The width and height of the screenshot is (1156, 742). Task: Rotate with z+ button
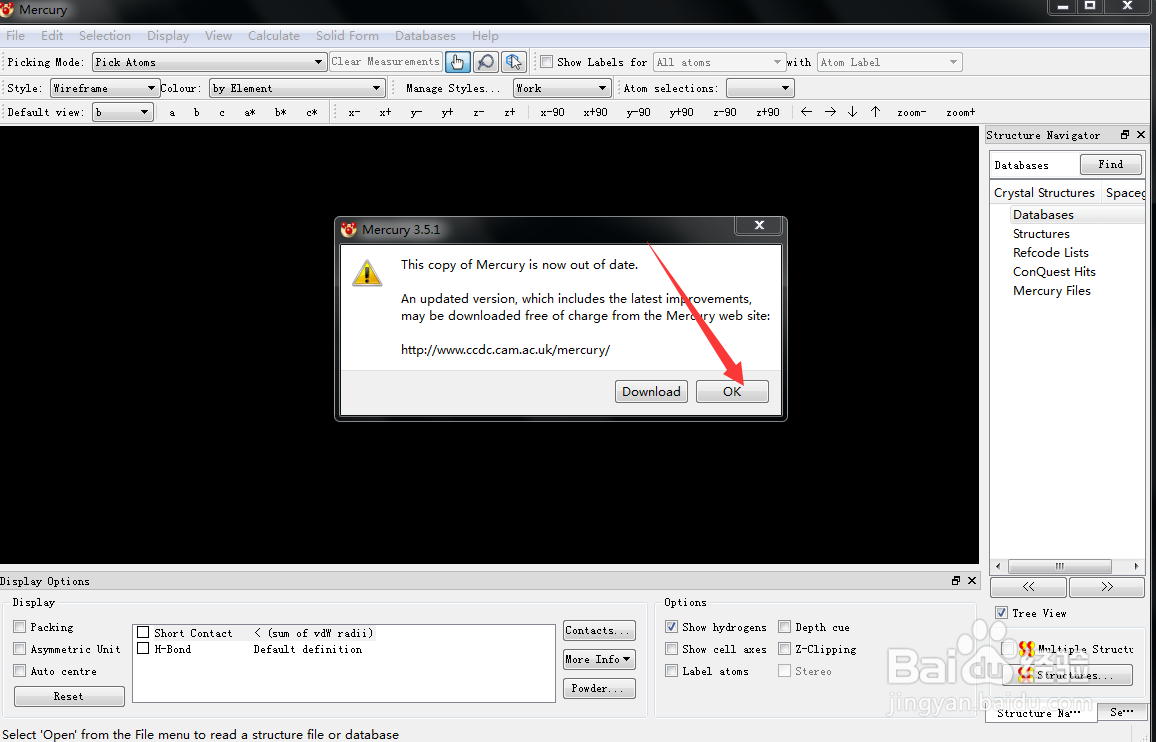click(x=510, y=113)
